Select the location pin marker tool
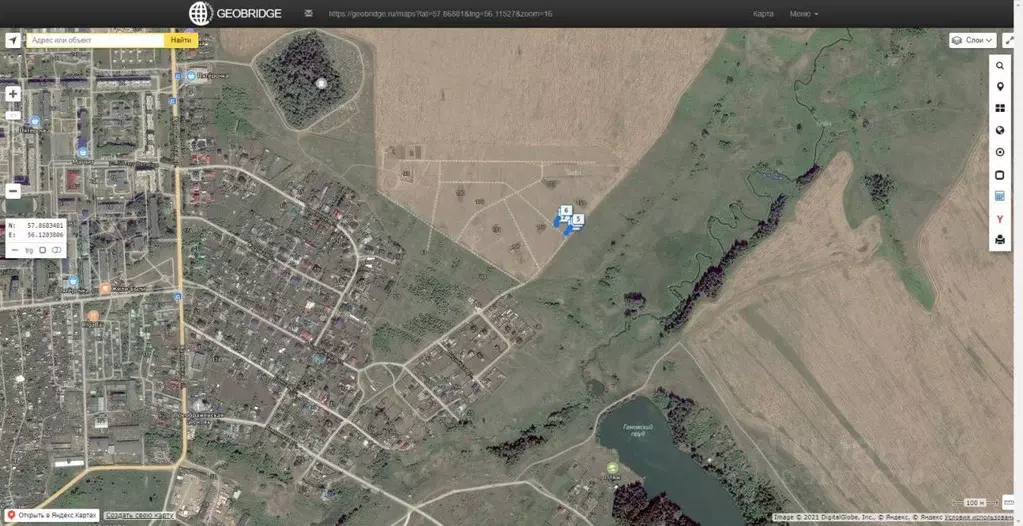This screenshot has height=526, width=1023. (x=1000, y=87)
